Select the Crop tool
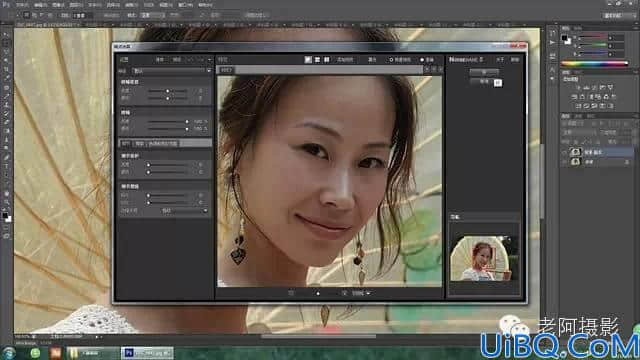The height and width of the screenshot is (360, 640). tap(6, 69)
